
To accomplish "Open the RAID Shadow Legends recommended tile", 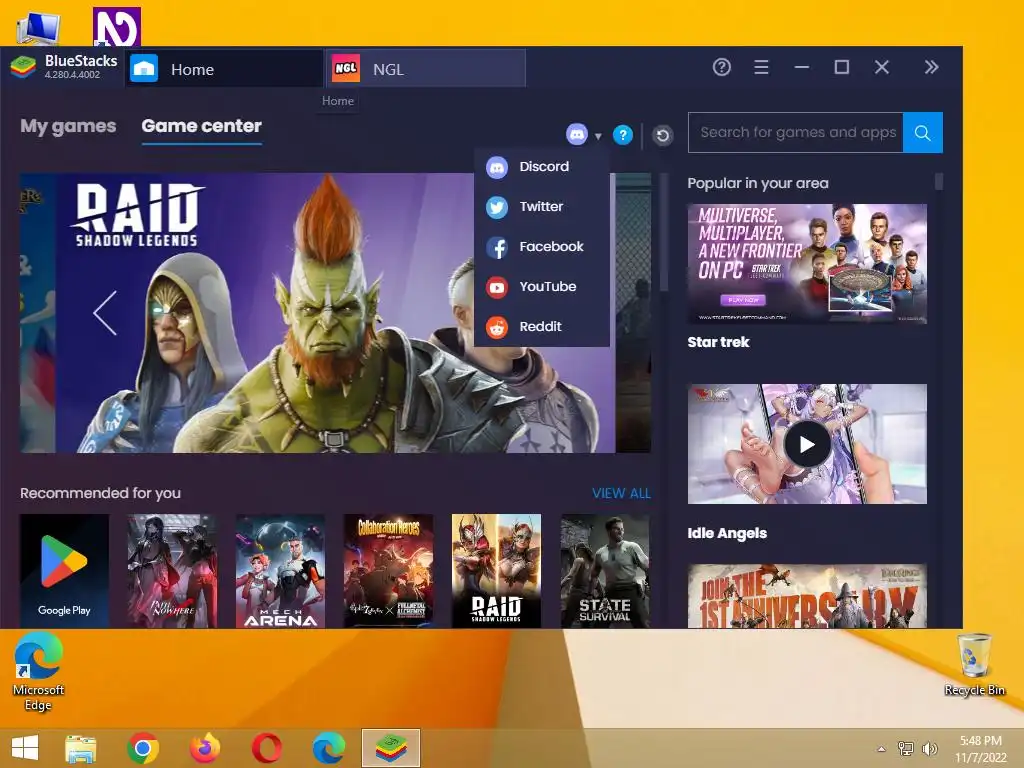I will coord(496,571).
